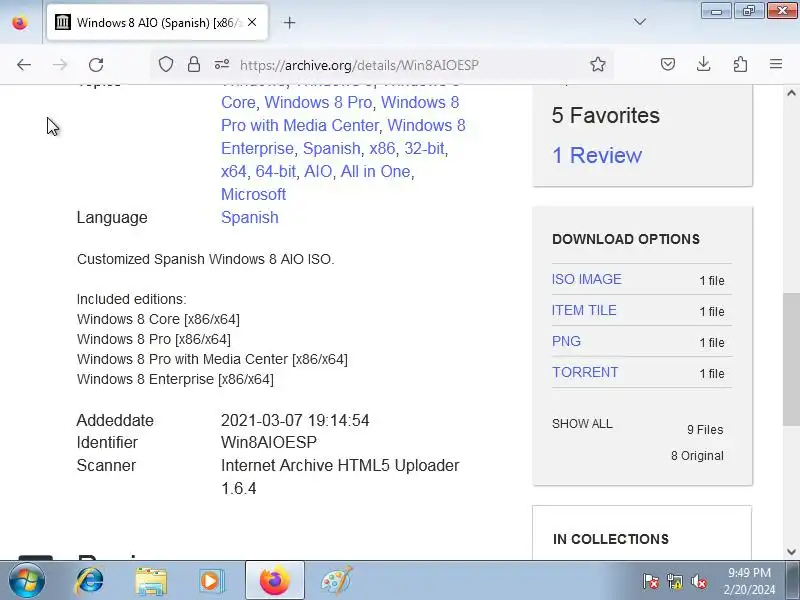Screen dimensions: 800x600
Task: Open the 32-bit topic link
Action: (x=424, y=148)
